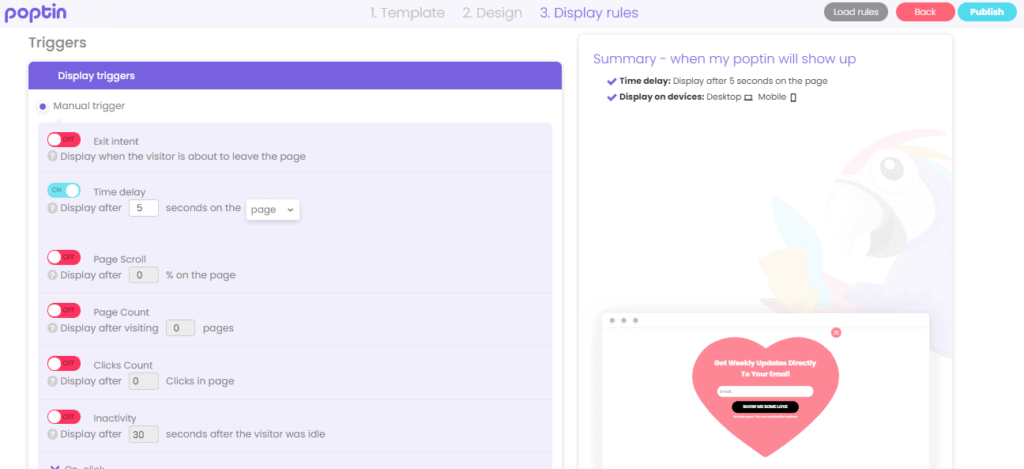Go to step 2. Design
Viewport: 1024px width, 469px height.
pos(492,13)
